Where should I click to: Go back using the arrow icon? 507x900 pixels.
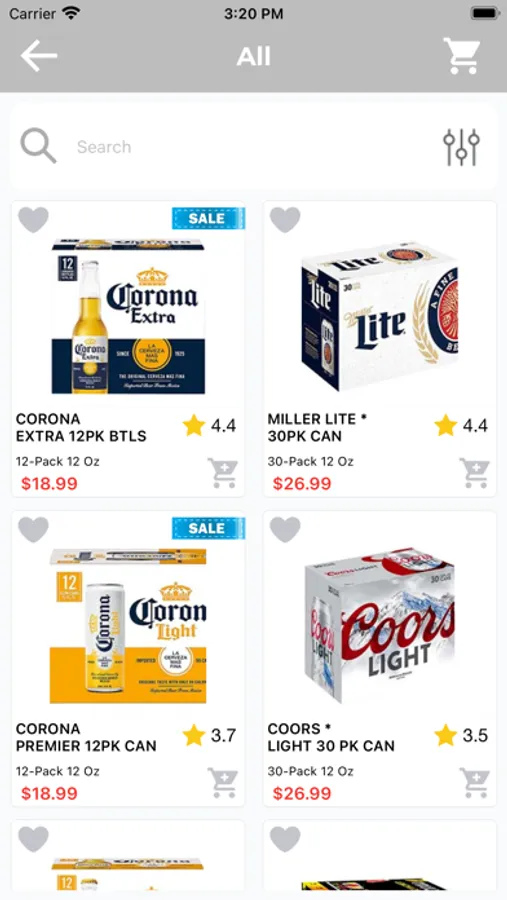click(x=39, y=56)
